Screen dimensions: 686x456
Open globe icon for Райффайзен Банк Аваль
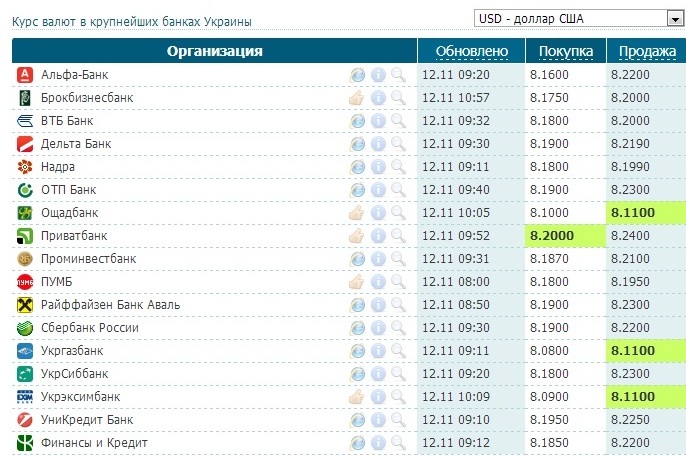click(x=357, y=305)
